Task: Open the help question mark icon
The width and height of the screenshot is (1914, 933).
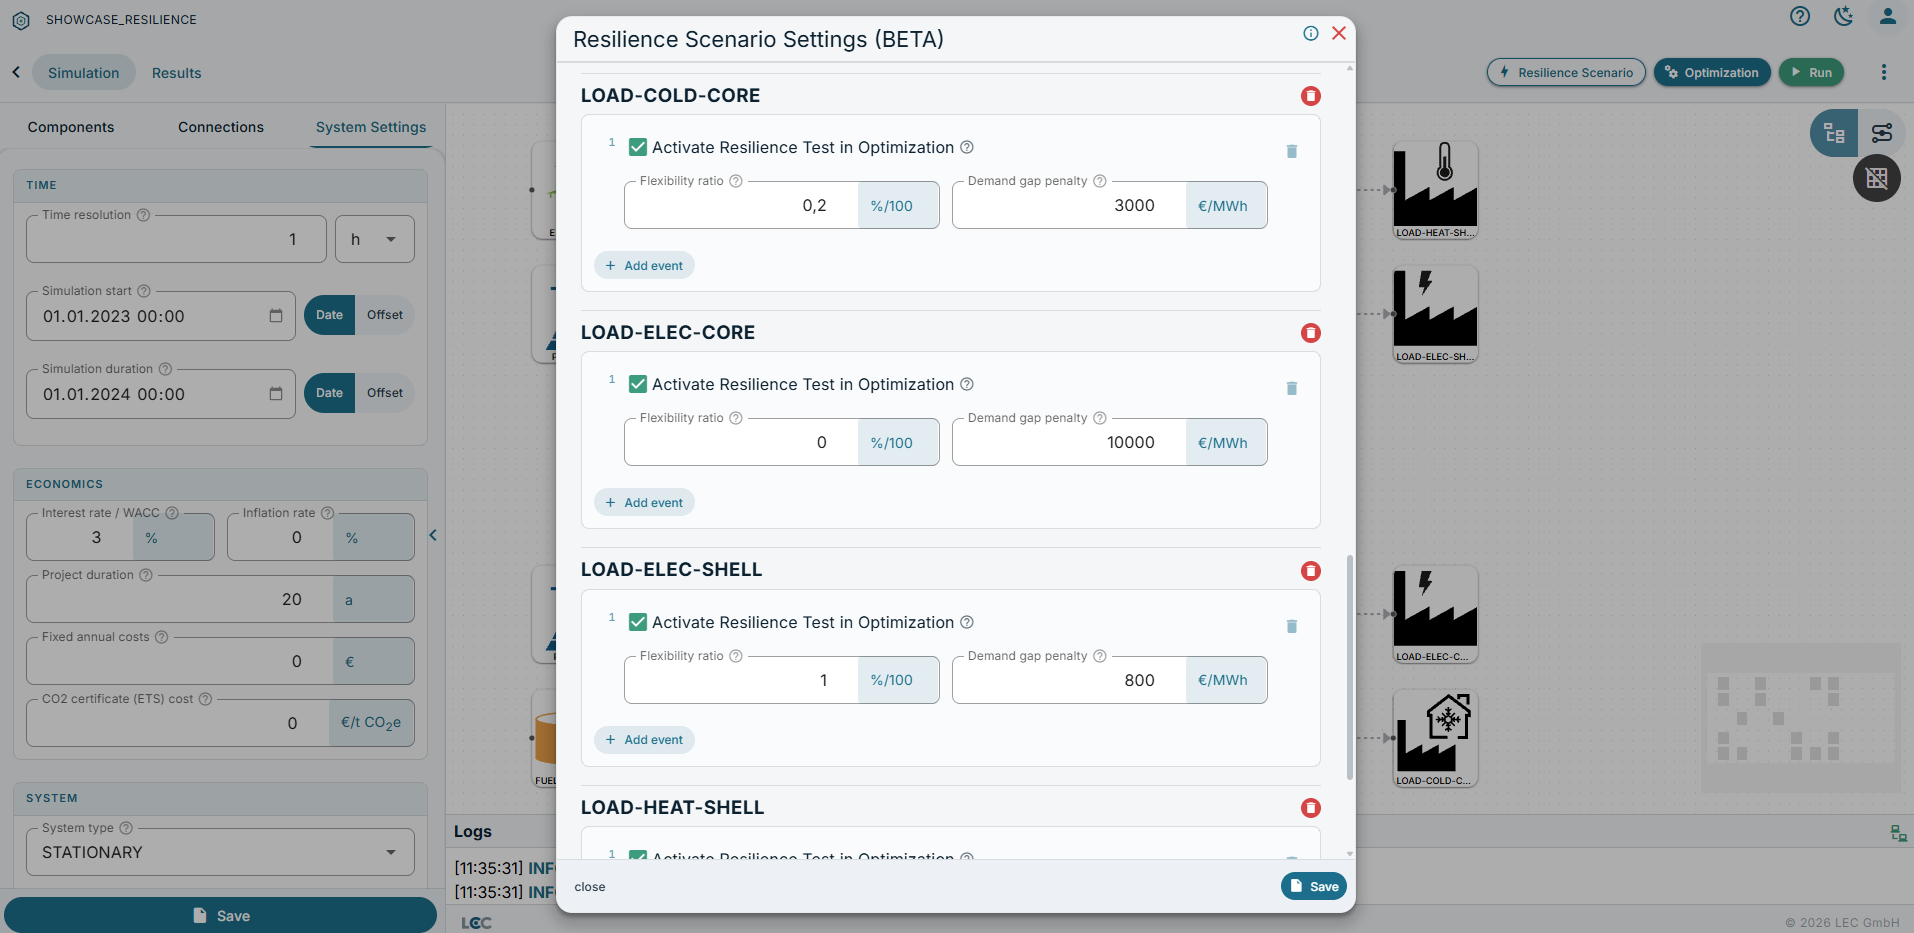Action: [1799, 16]
